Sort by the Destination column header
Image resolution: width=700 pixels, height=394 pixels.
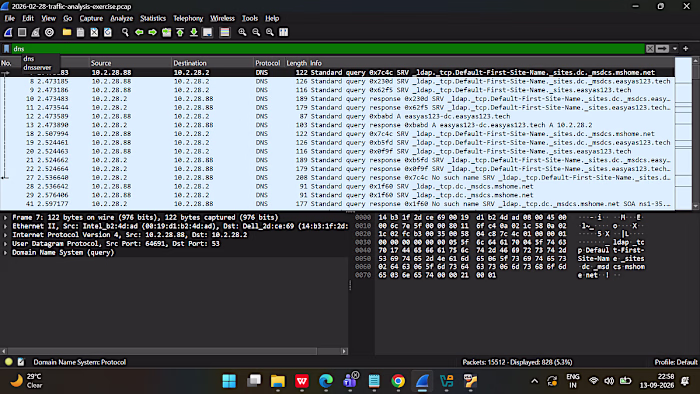[x=212, y=63]
